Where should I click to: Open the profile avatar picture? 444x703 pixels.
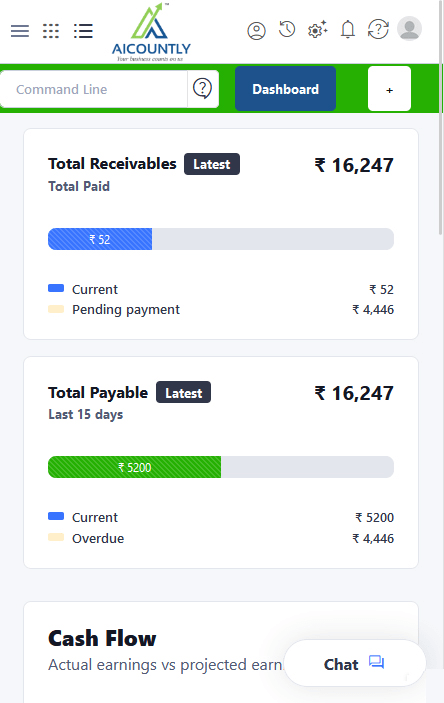pos(409,29)
